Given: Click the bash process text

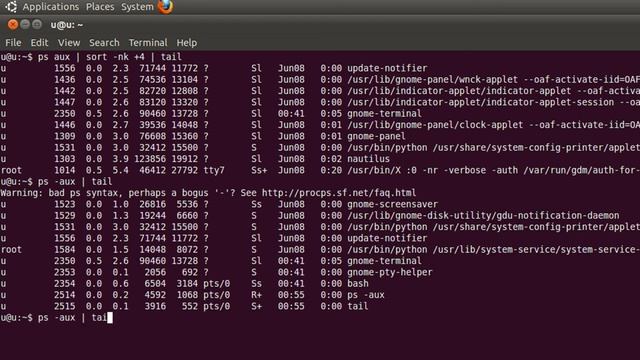Looking at the screenshot, I should (x=358, y=283).
